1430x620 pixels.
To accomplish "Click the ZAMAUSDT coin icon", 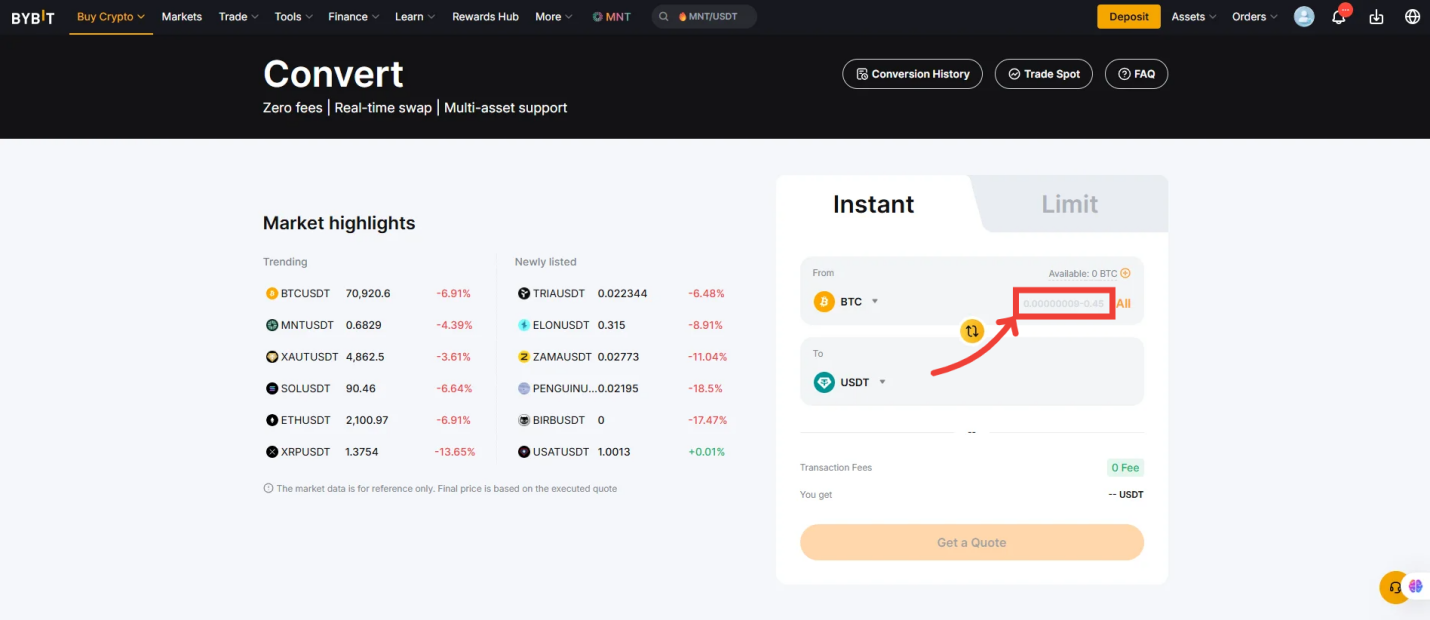I will pos(524,357).
